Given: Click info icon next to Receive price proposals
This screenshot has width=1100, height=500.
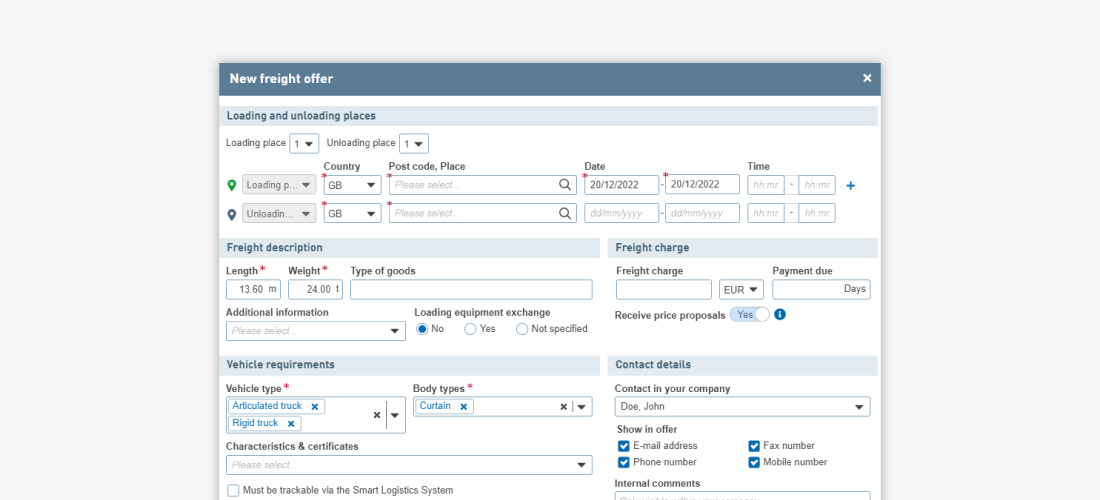Looking at the screenshot, I should [x=780, y=314].
